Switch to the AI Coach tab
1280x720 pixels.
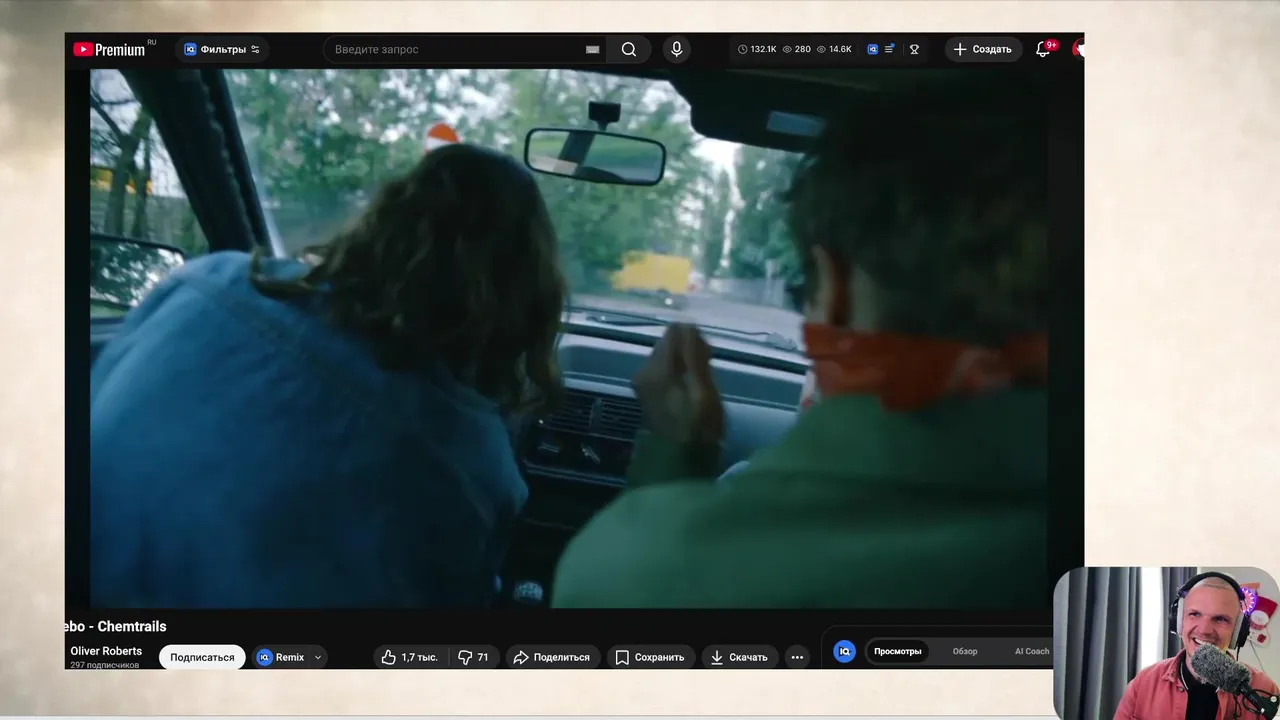pos(1032,651)
